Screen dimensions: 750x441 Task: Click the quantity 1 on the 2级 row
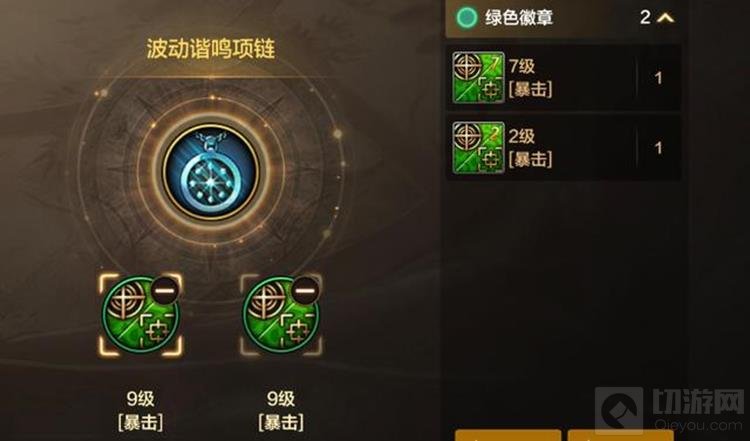pyautogui.click(x=659, y=148)
